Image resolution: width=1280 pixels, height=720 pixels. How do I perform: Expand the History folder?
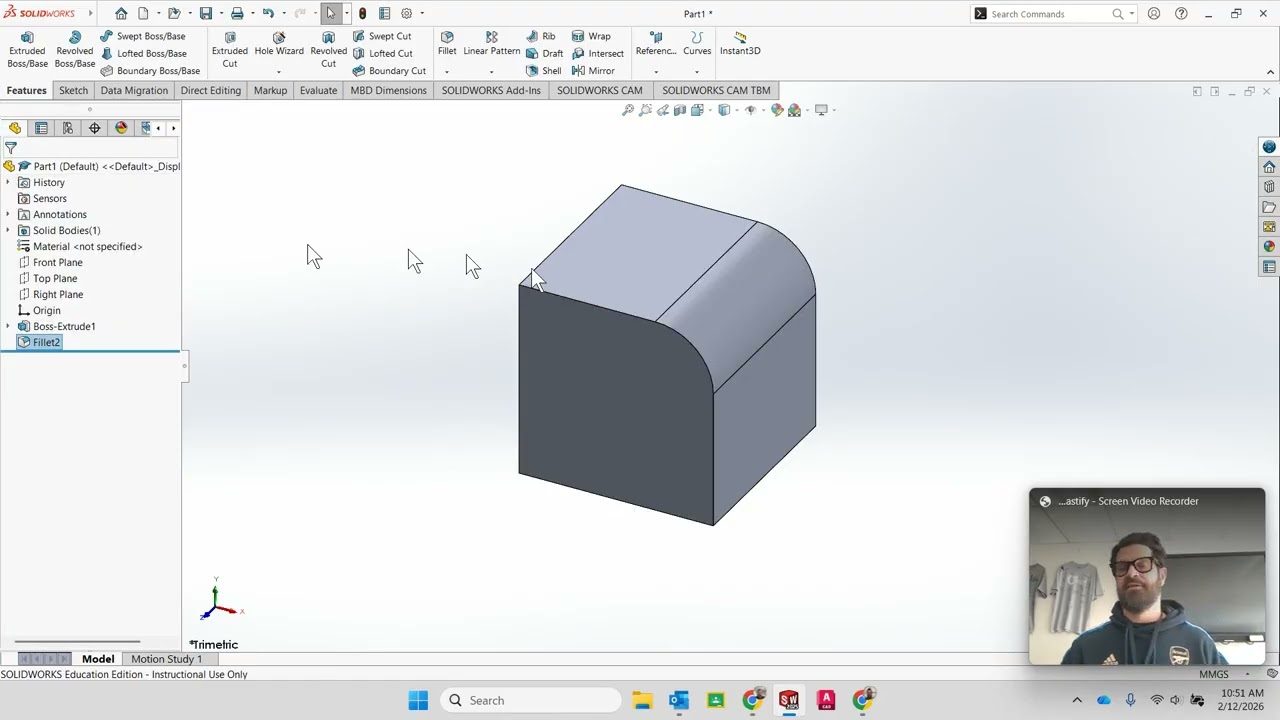(8, 182)
